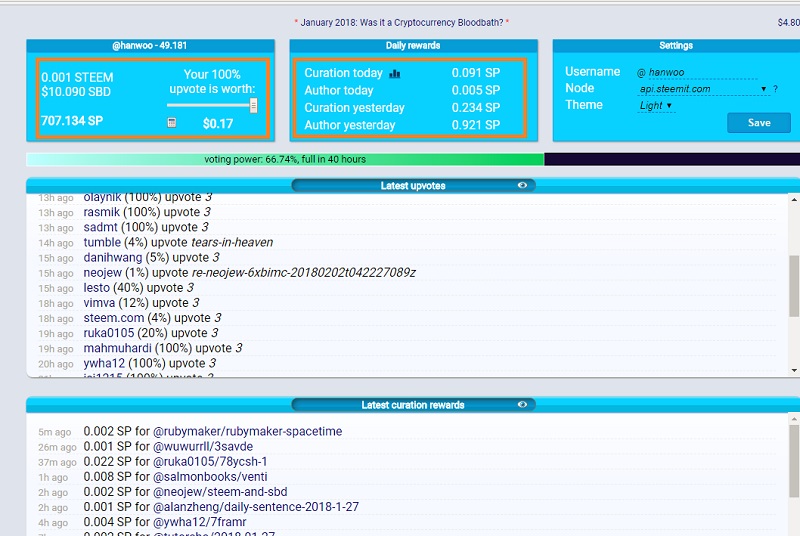800x536 pixels.
Task: Click the Latest curation rewards section header
Action: [413, 405]
